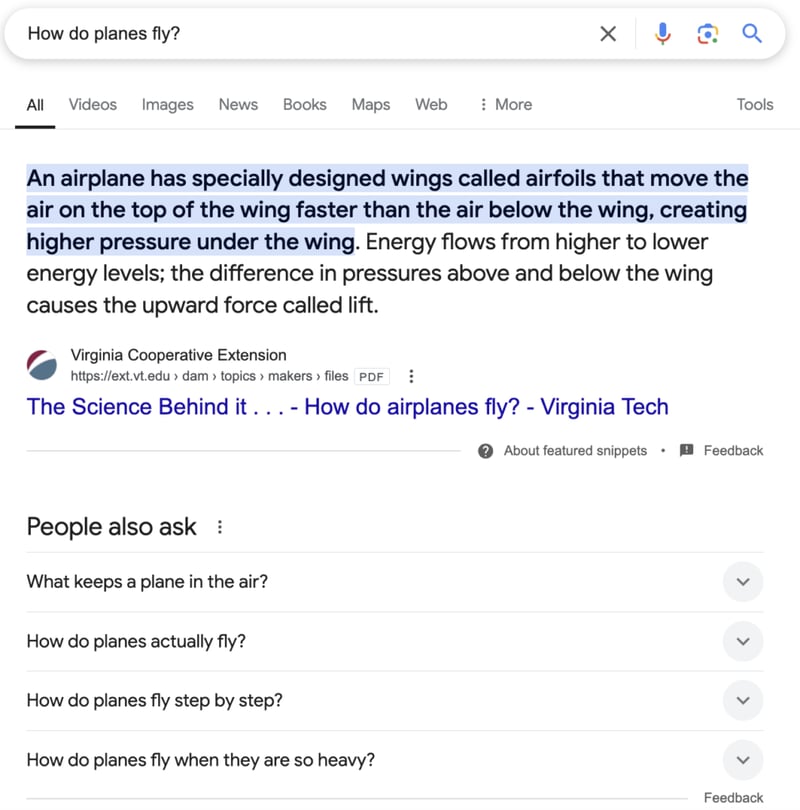This screenshot has width=800, height=810.
Task: Click the 'About featured snippets' link
Action: tap(574, 451)
